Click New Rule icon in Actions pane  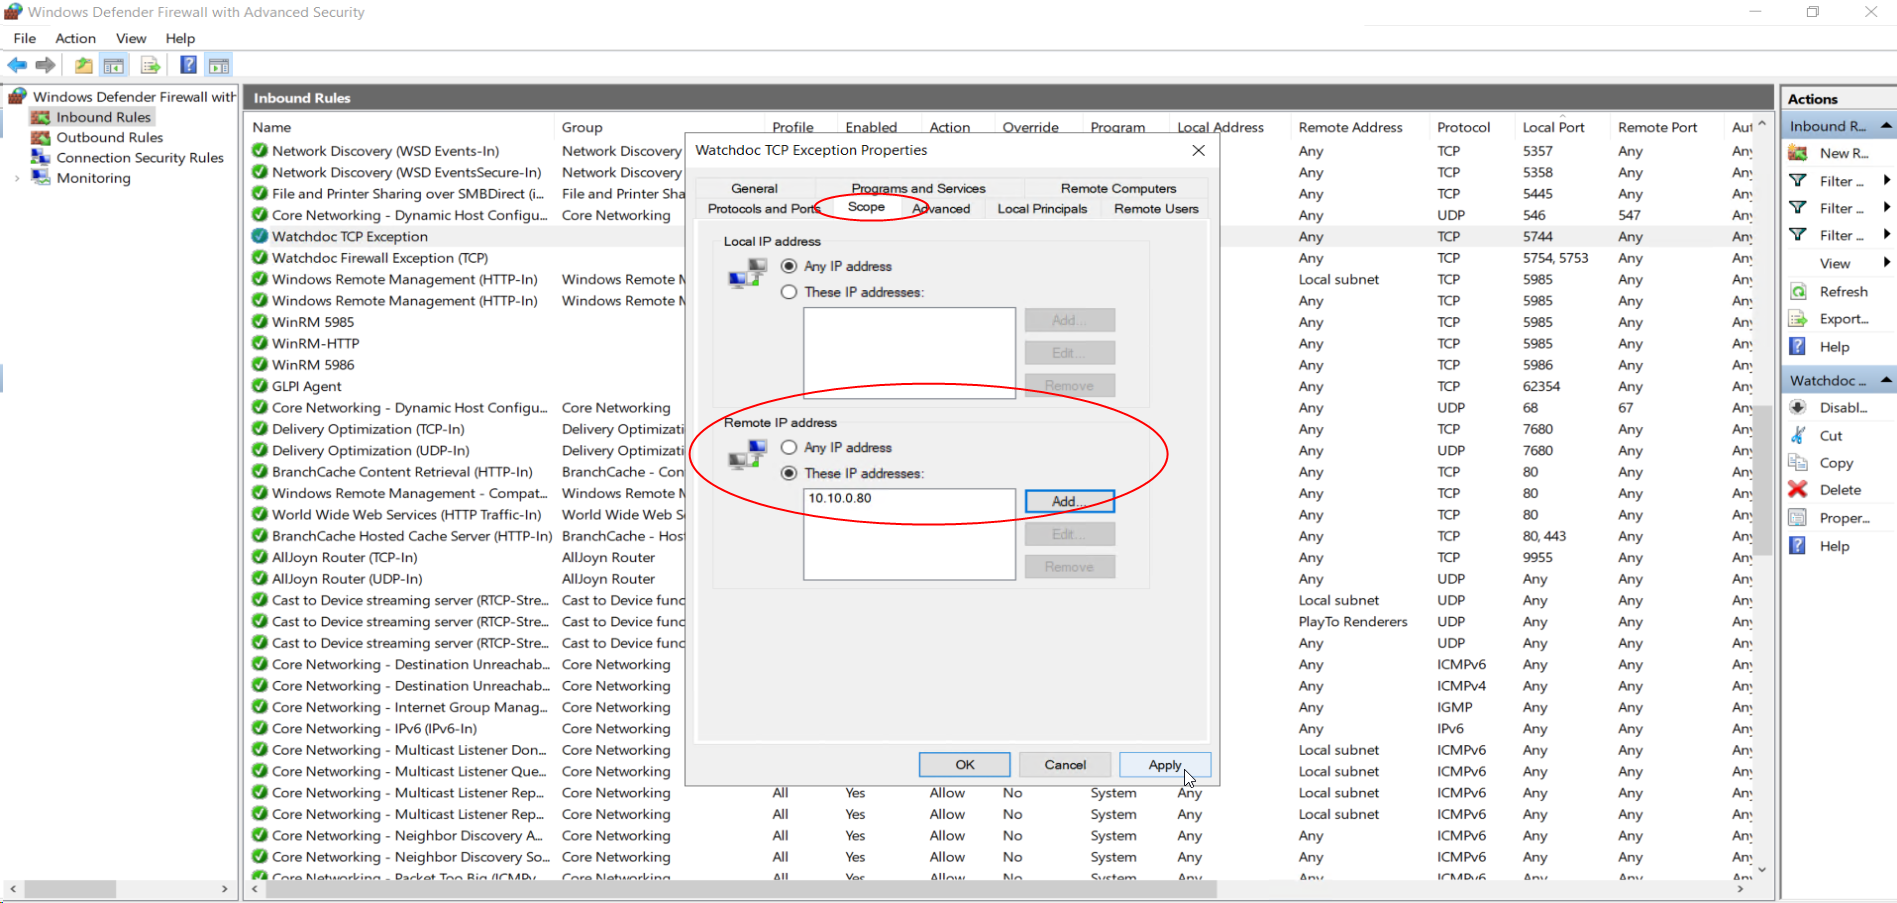[x=1797, y=153]
